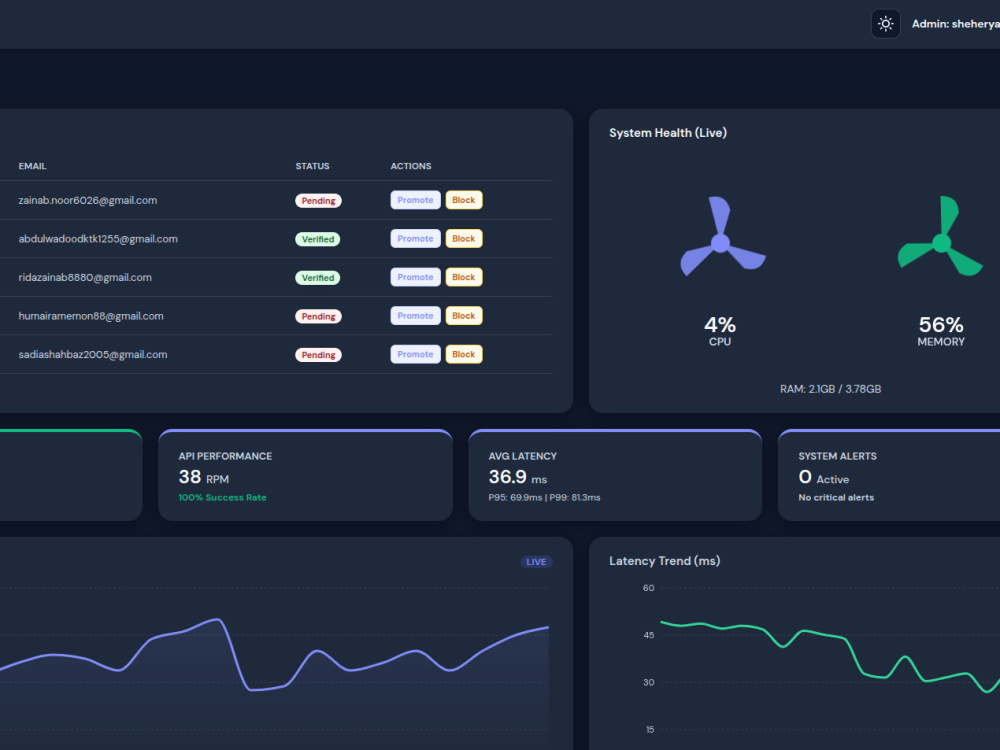Click No critical alerts text
Viewport: 1000px width, 750px height.
pos(836,497)
